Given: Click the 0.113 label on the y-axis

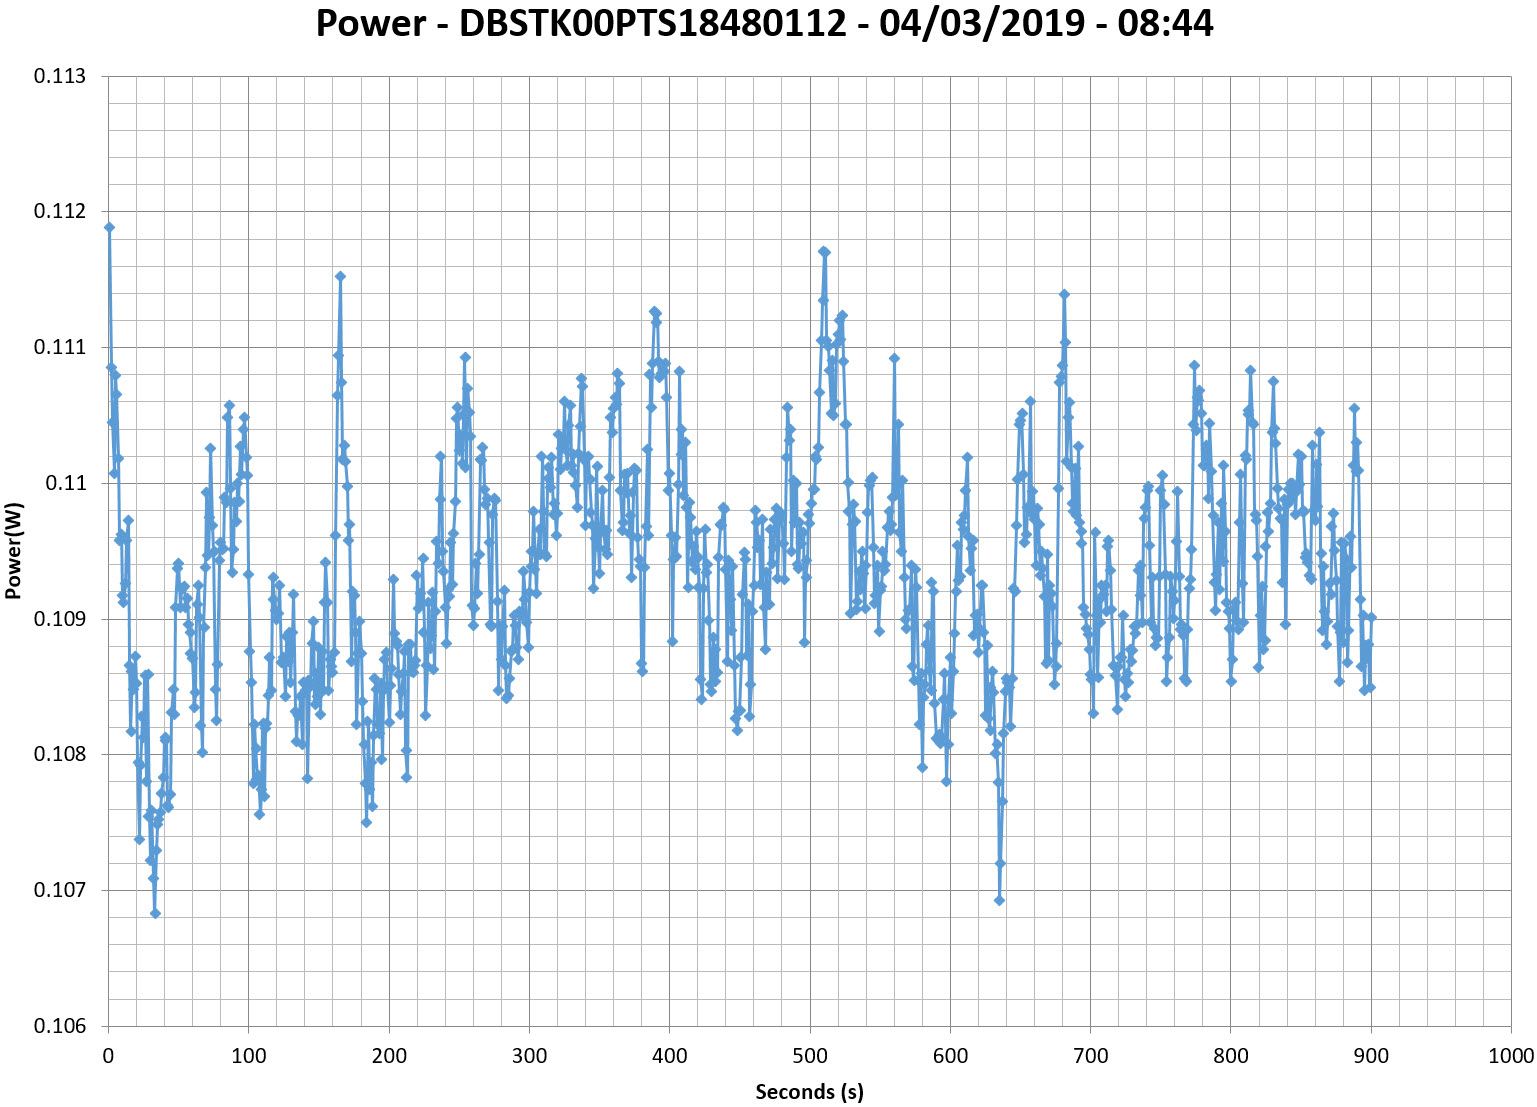Looking at the screenshot, I should 60,76.
